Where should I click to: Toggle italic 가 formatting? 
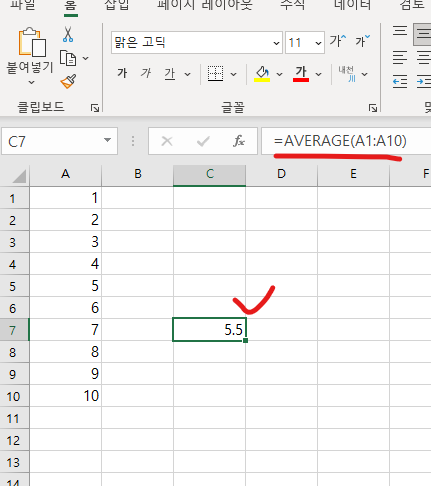click(x=146, y=73)
